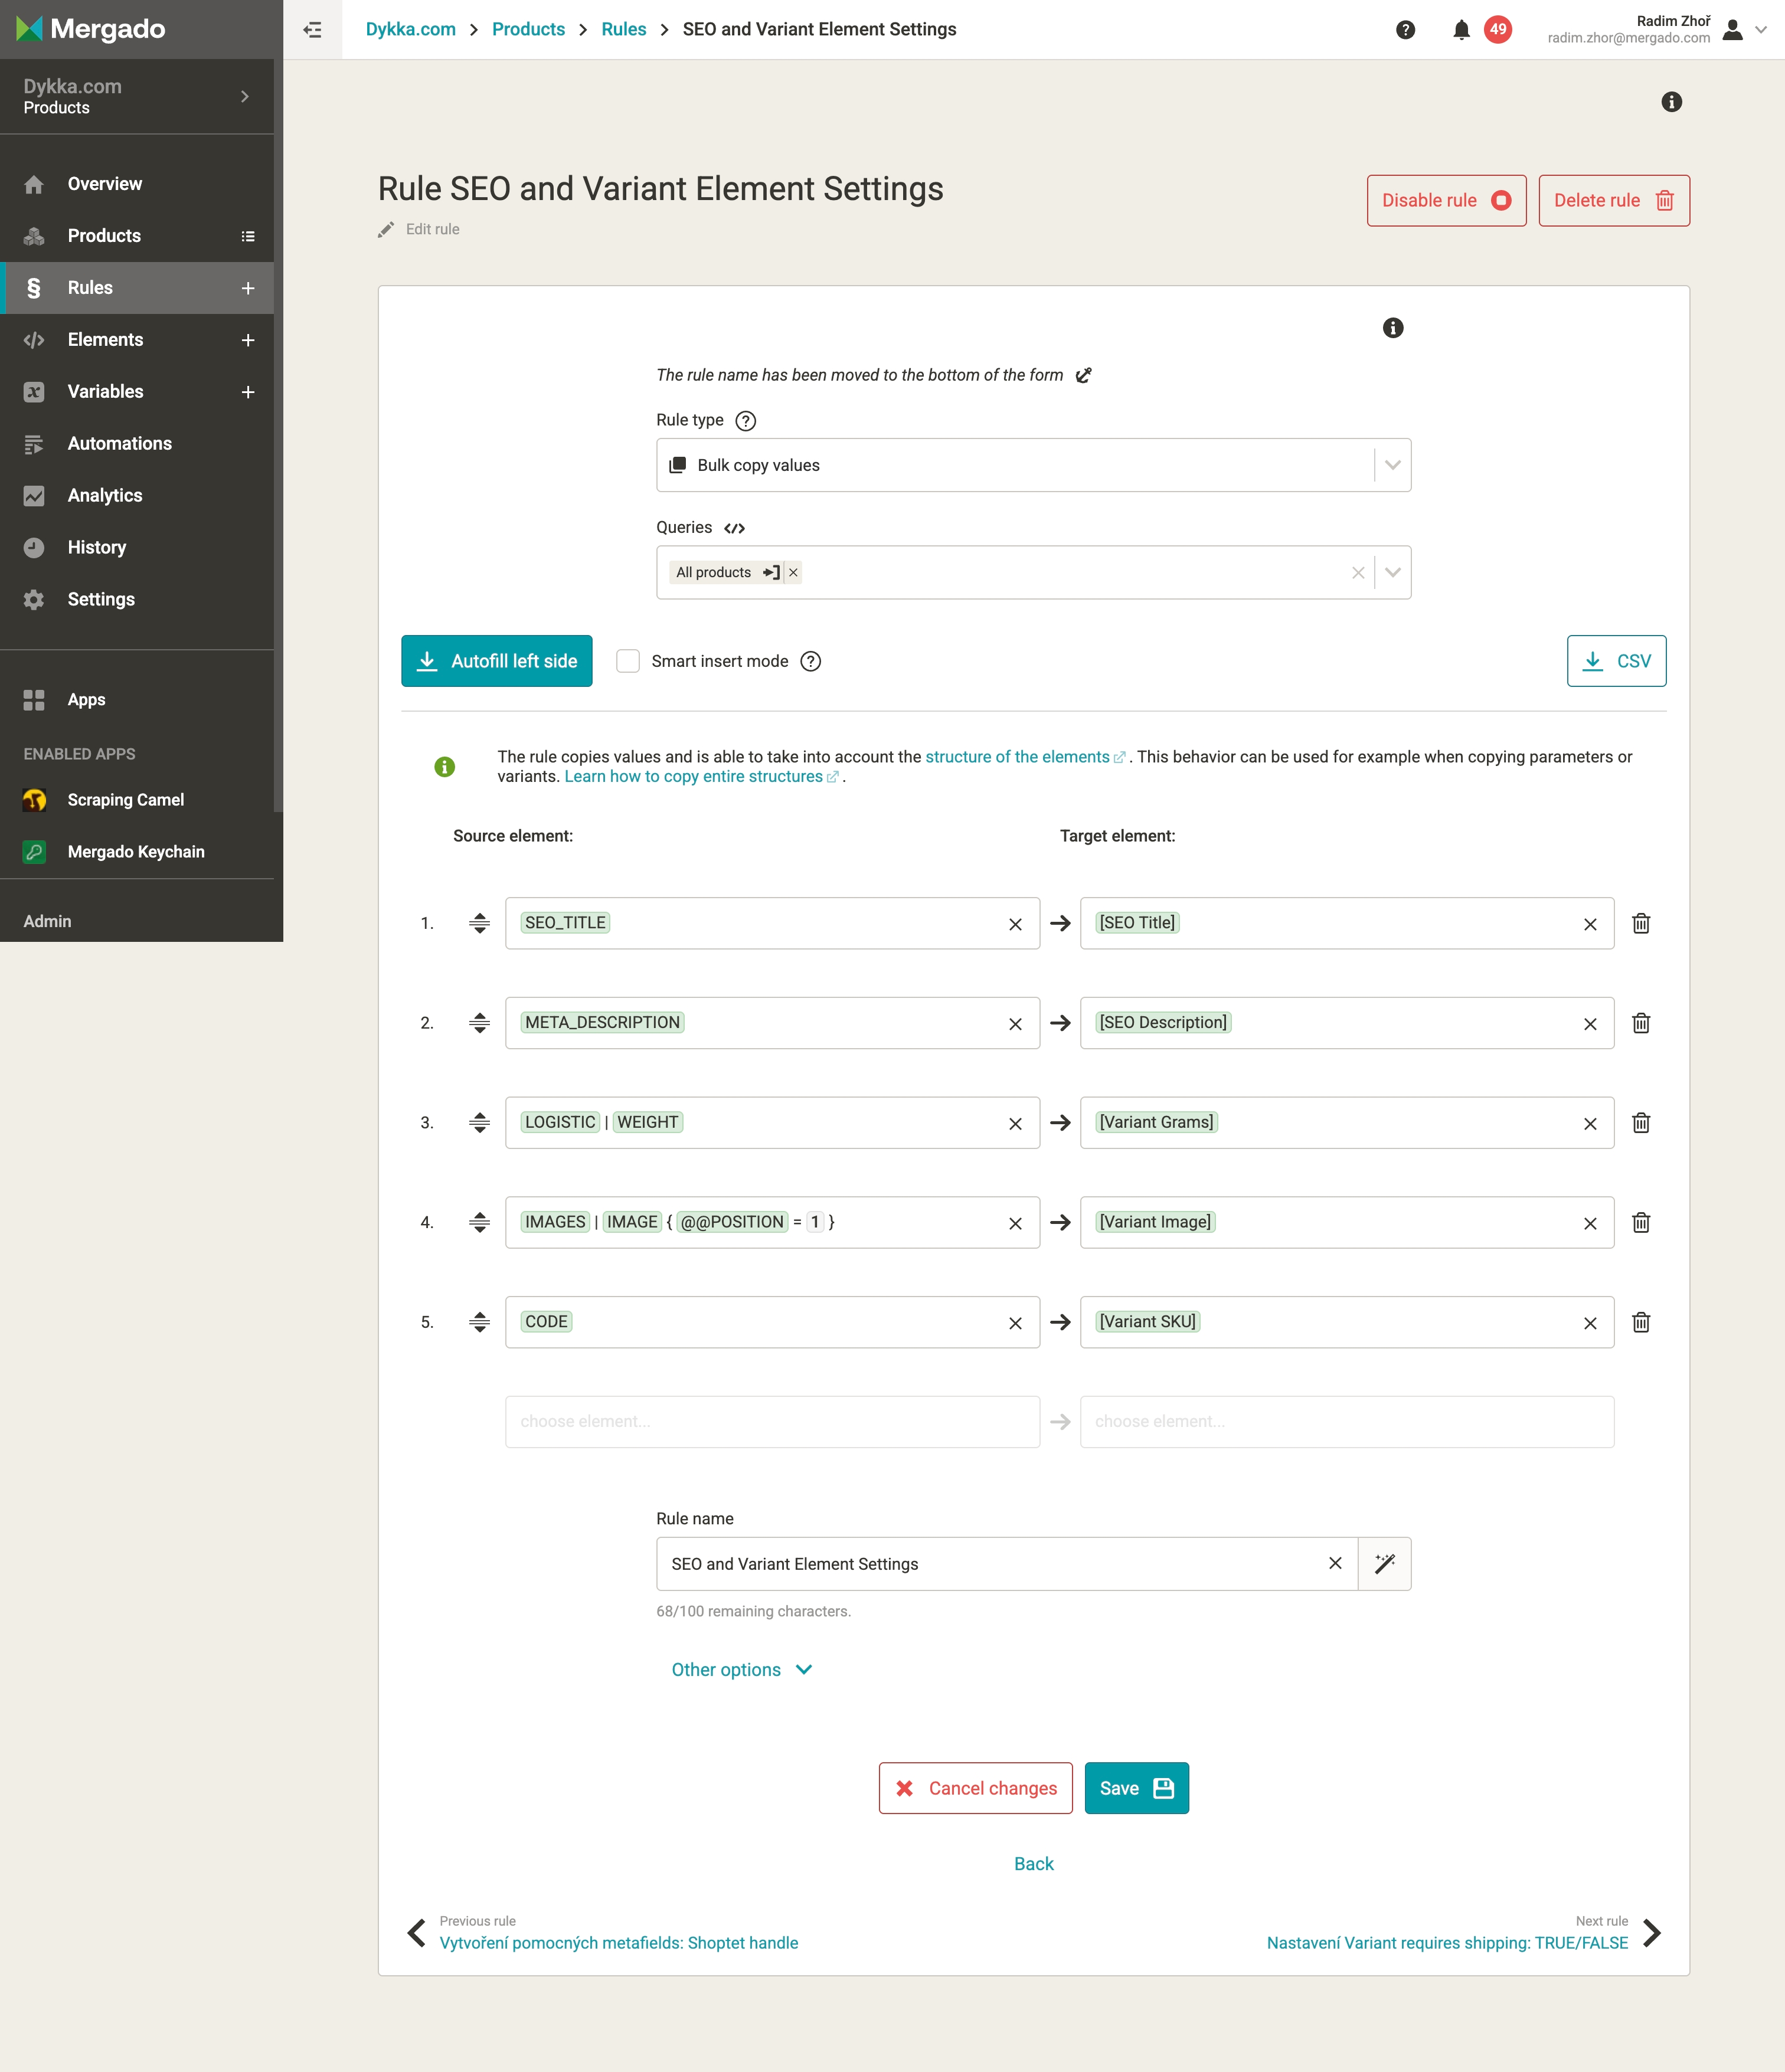Click the Queries code editor icon
This screenshot has height=2072, width=1785.
(735, 528)
